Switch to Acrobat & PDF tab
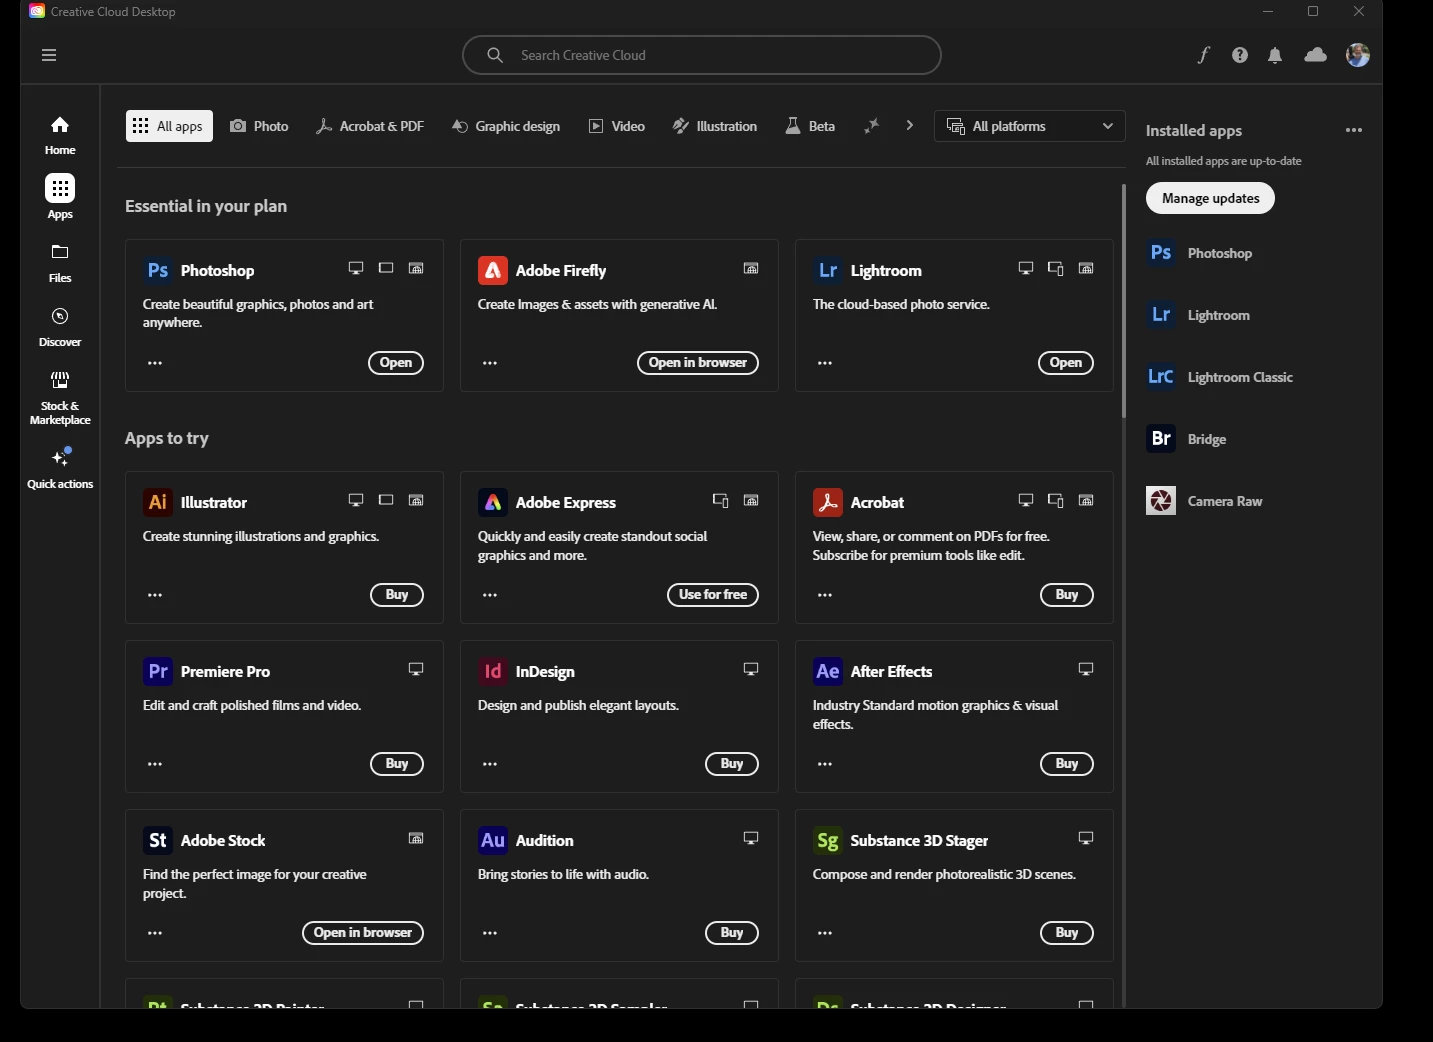Screen dimensions: 1433x1042 (x=370, y=126)
